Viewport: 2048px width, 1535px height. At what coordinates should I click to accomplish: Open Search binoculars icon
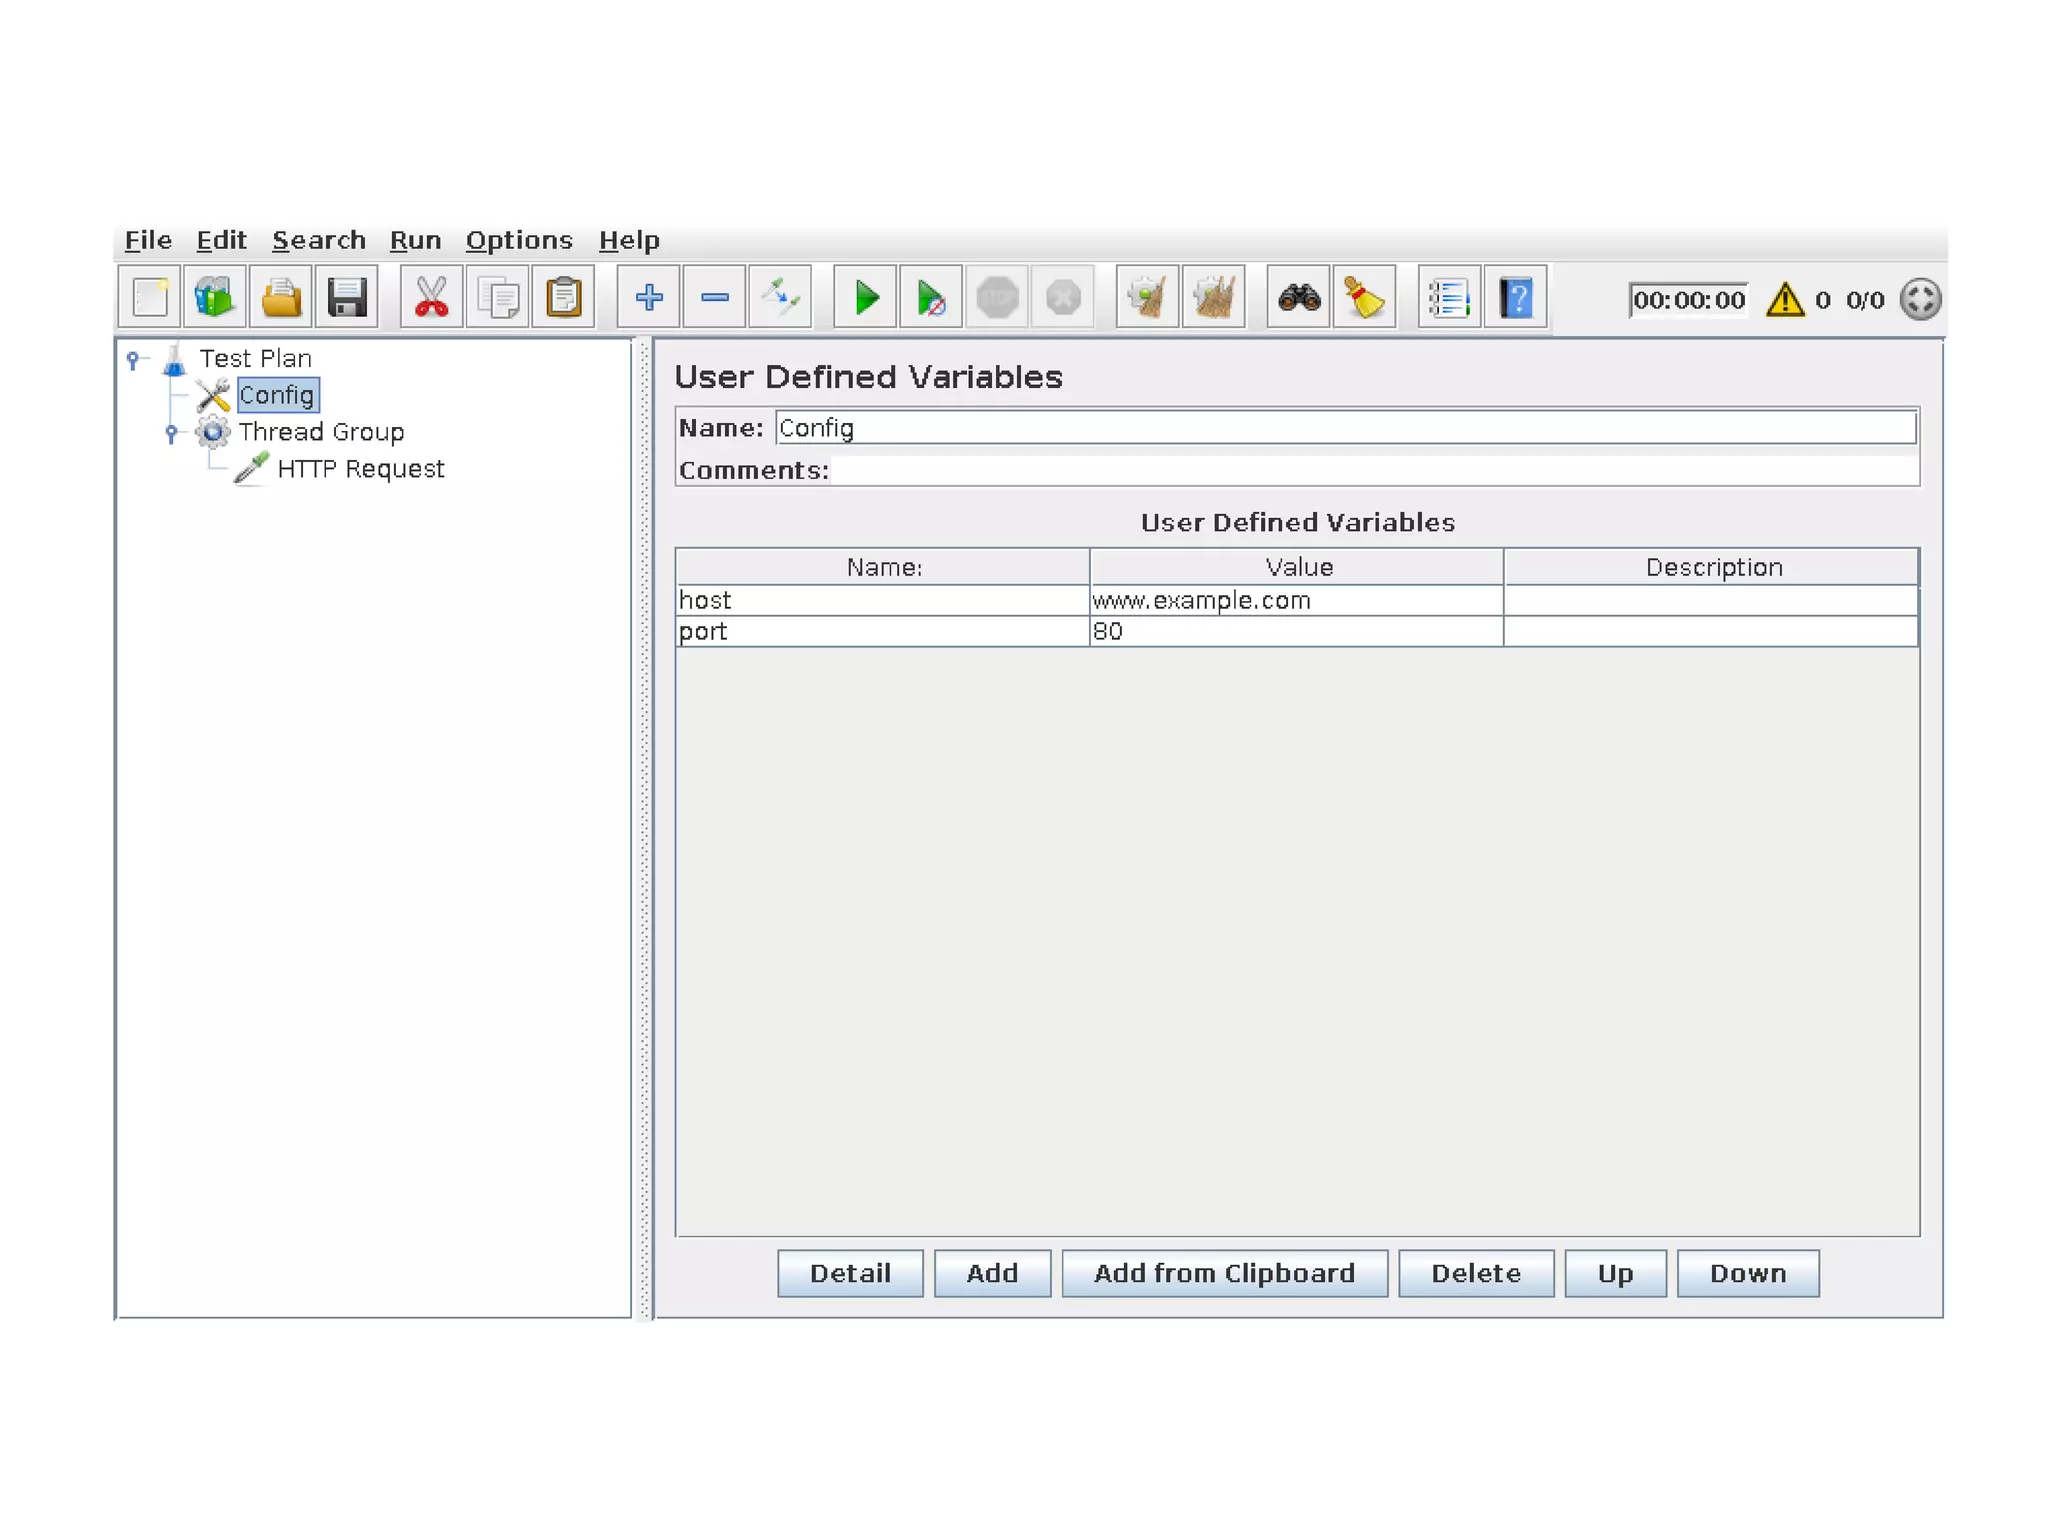click(x=1298, y=298)
